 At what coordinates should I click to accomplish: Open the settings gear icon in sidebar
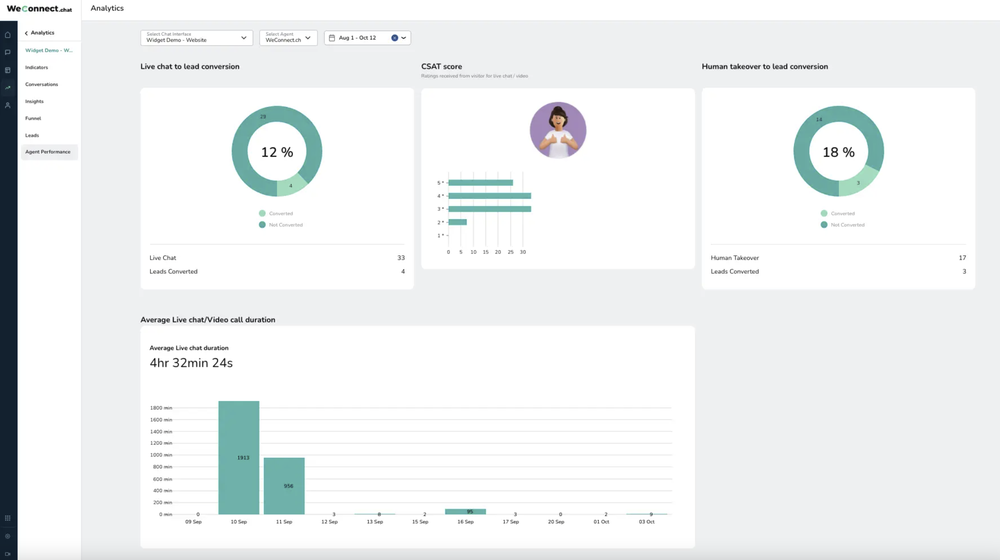tap(8, 536)
